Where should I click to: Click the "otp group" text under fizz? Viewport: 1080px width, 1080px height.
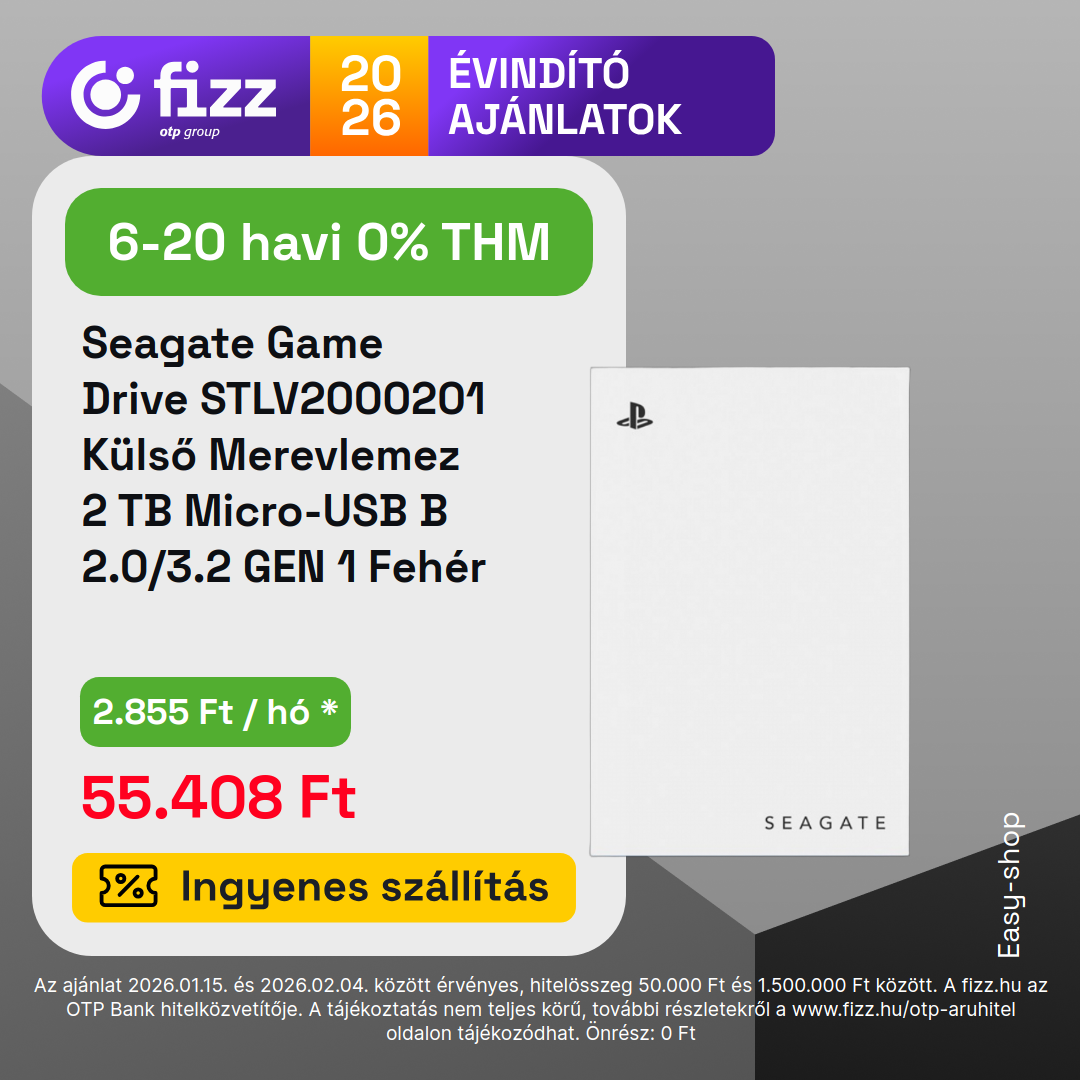(x=189, y=132)
